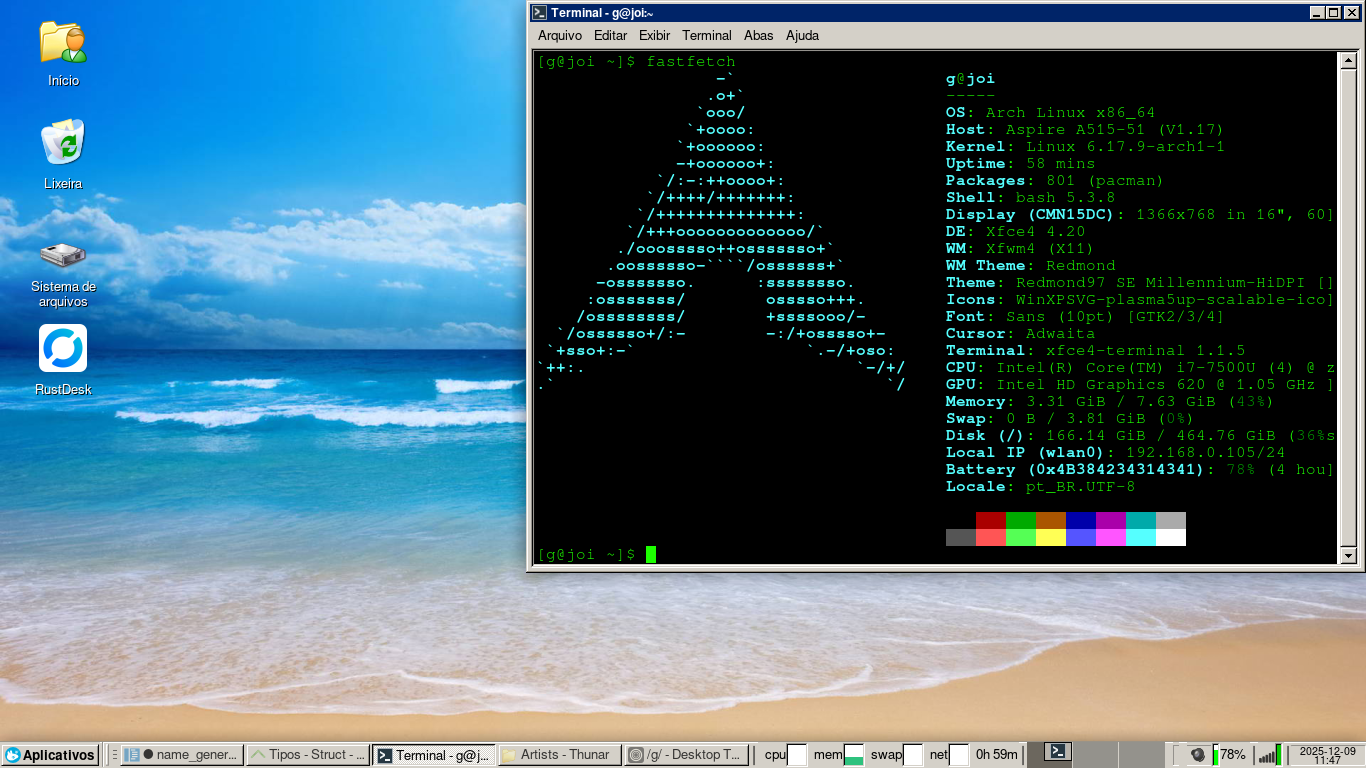The image size is (1366, 768).
Task: Click the "WM Theme: Redmond" line
Action: (x=1031, y=266)
